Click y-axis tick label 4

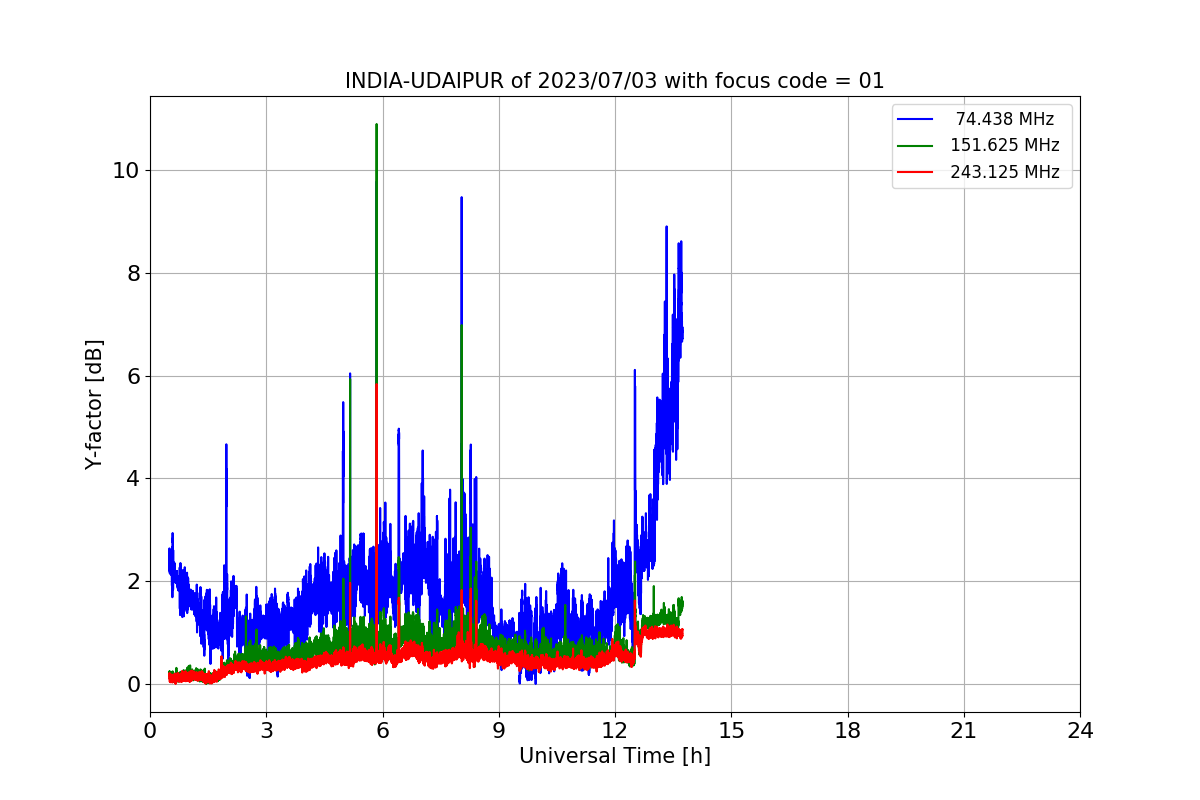pyautogui.click(x=132, y=479)
